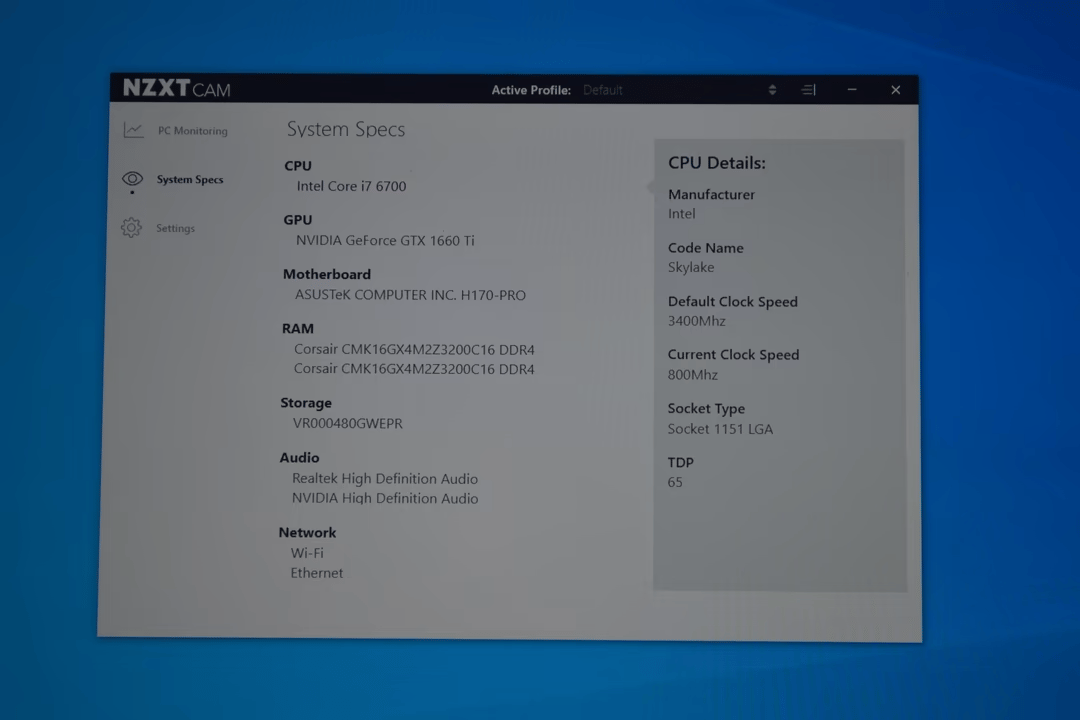
Task: Click the 3400Mhz default clock value
Action: pyautogui.click(x=696, y=321)
